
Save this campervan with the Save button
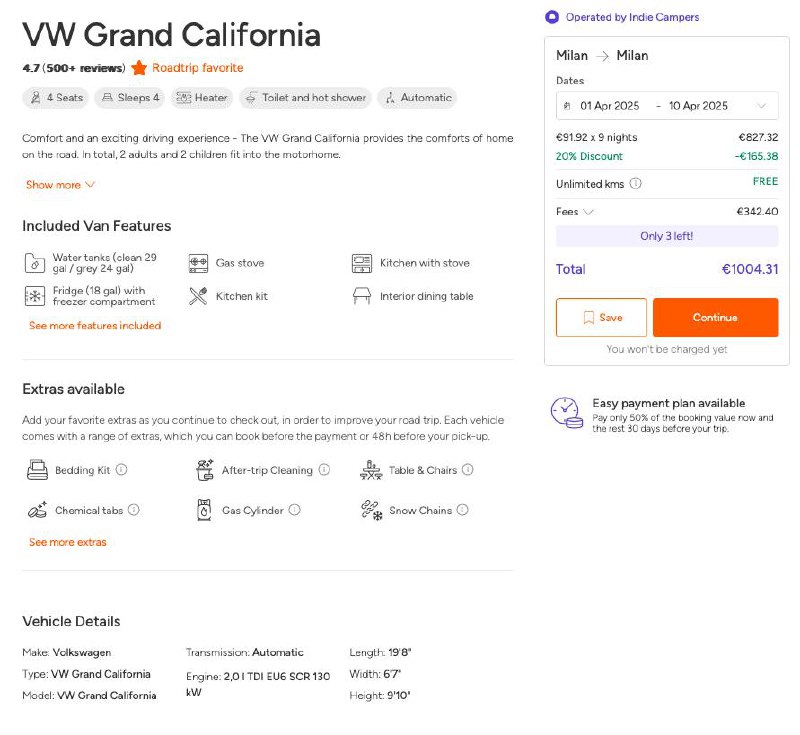click(602, 317)
